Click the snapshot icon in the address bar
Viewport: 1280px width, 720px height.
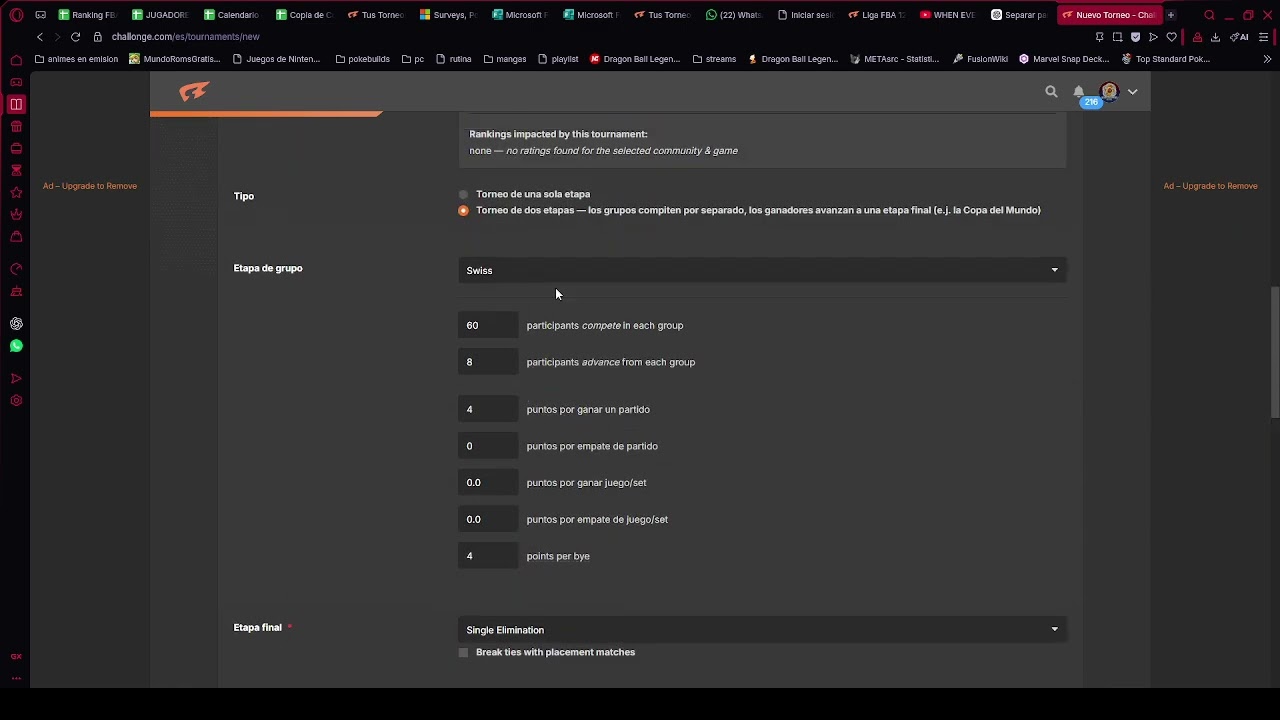1117,37
